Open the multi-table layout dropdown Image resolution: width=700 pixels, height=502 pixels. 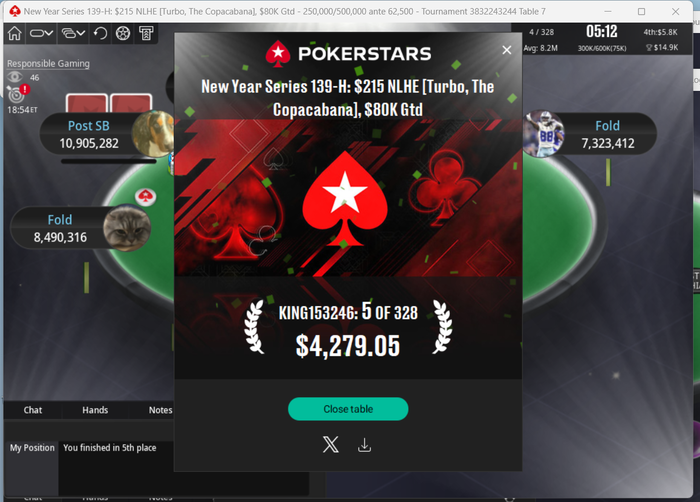pyautogui.click(x=73, y=33)
